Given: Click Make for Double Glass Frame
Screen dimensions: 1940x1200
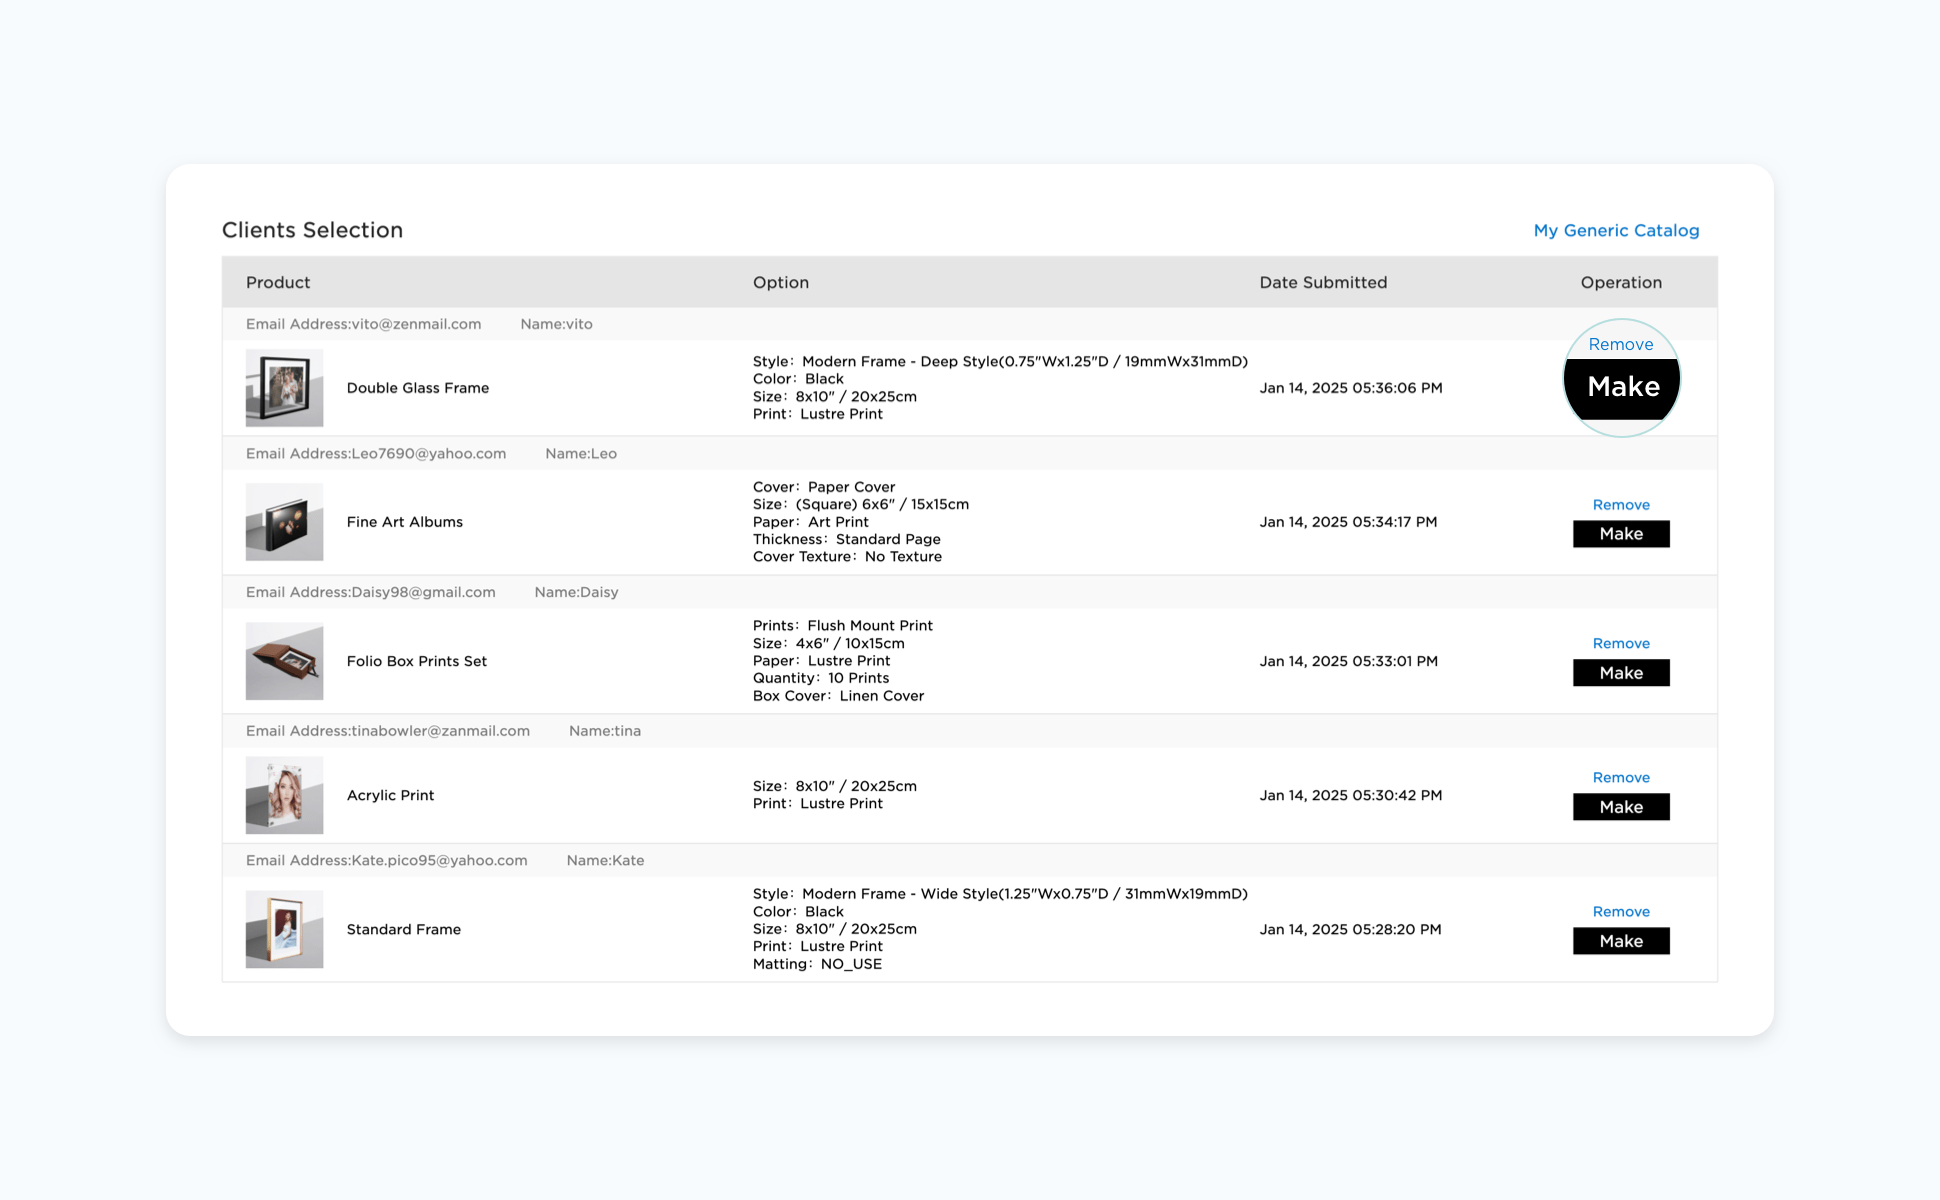Looking at the screenshot, I should (x=1622, y=387).
